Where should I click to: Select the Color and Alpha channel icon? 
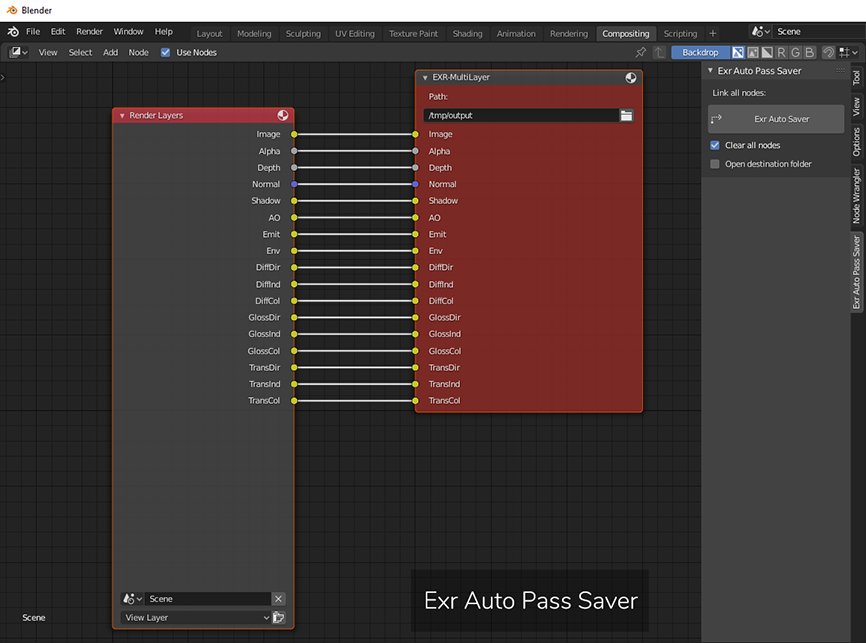coord(738,52)
